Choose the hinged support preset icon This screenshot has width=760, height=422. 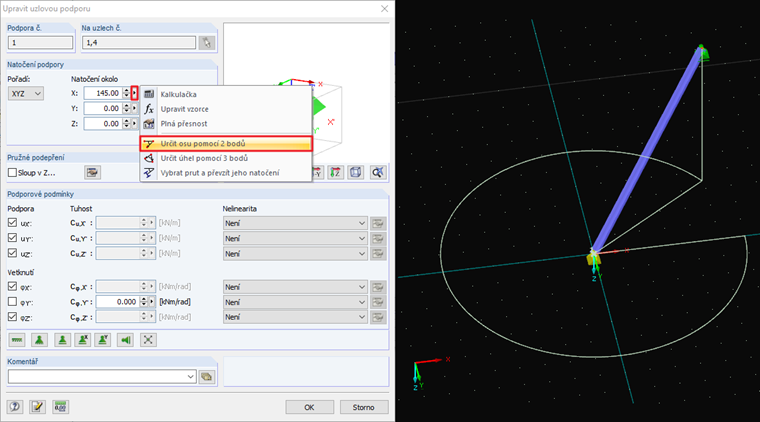pyautogui.click(x=62, y=340)
